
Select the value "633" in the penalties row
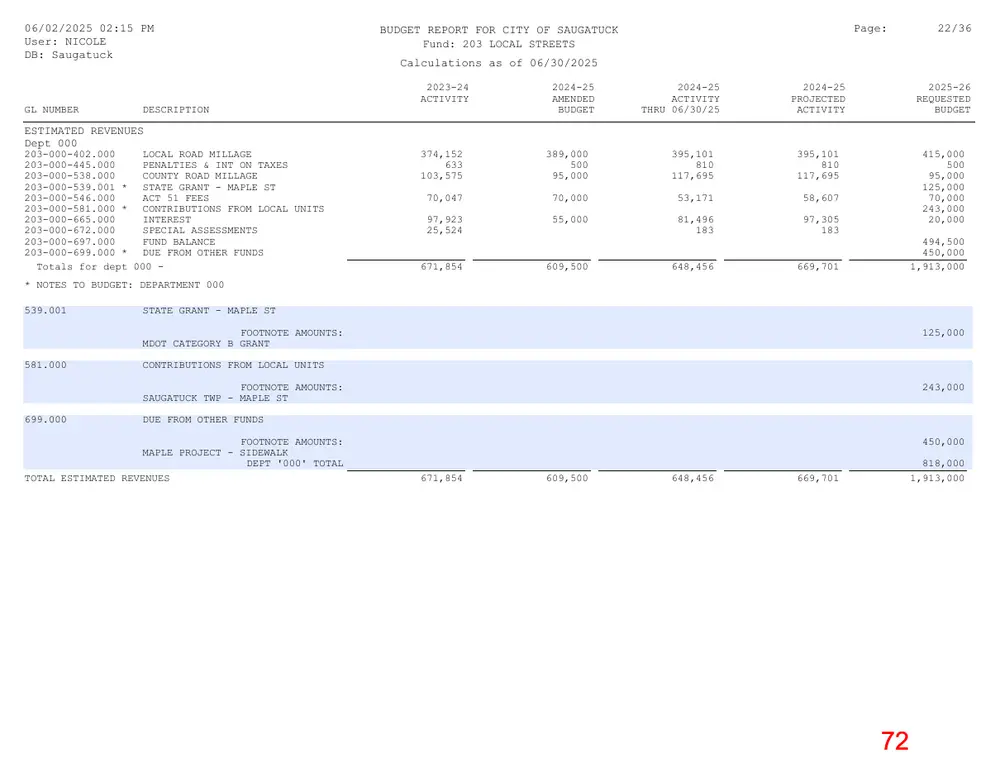(453, 165)
